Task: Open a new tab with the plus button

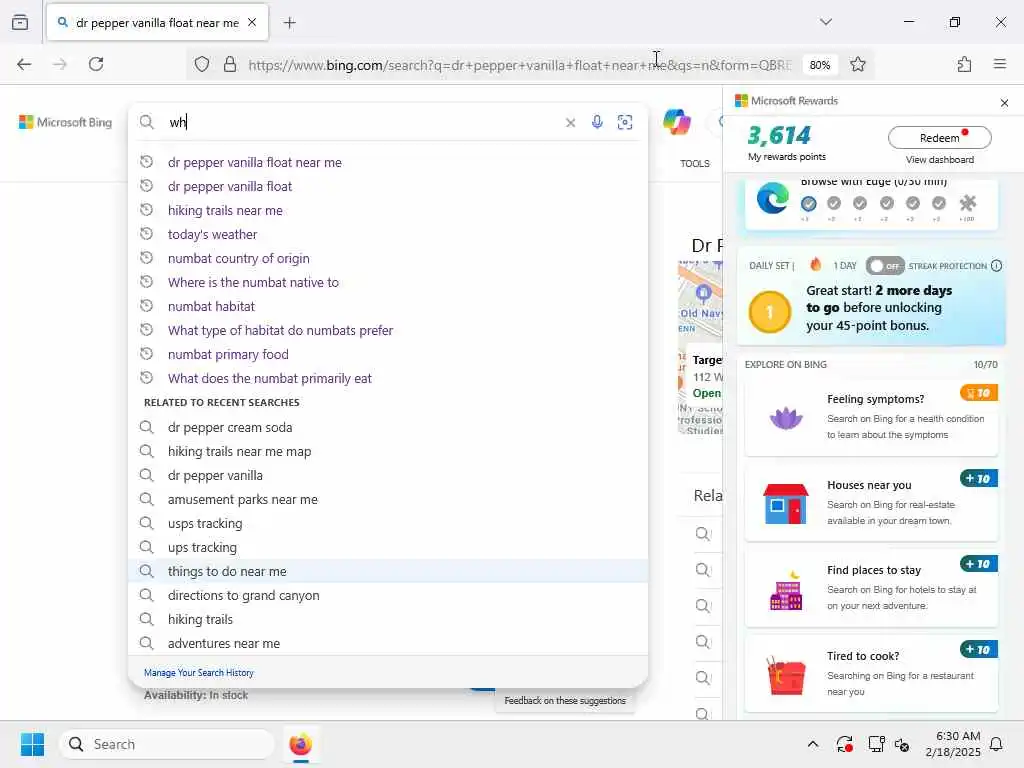Action: tap(289, 23)
